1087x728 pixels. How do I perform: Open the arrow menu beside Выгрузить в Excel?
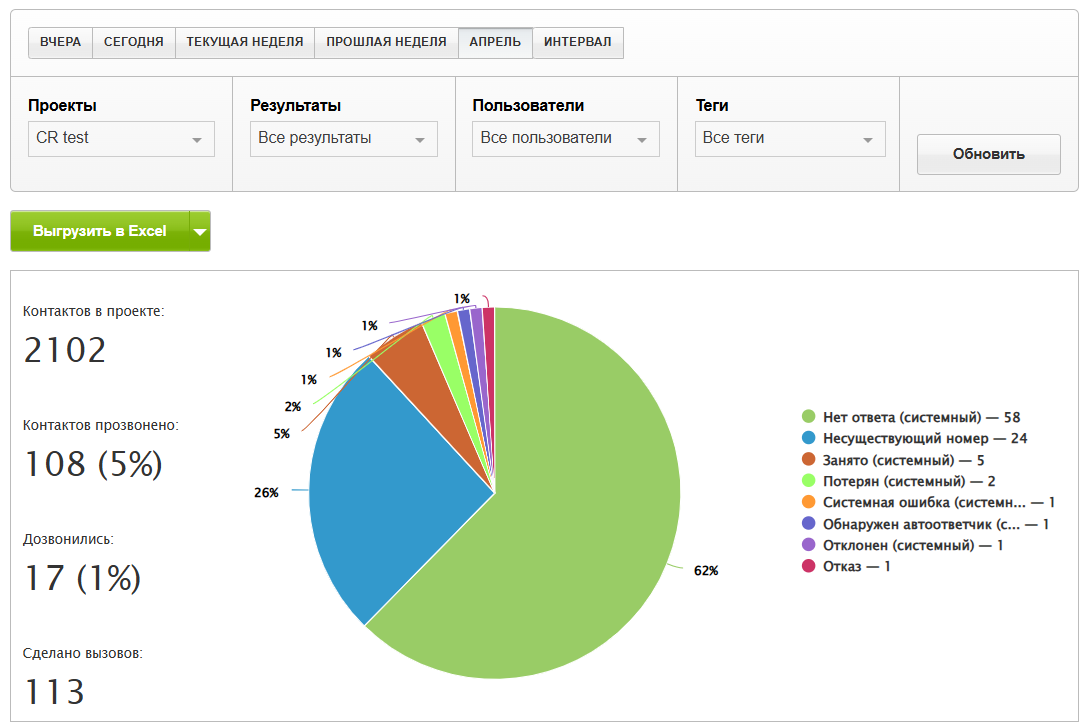pyautogui.click(x=200, y=231)
